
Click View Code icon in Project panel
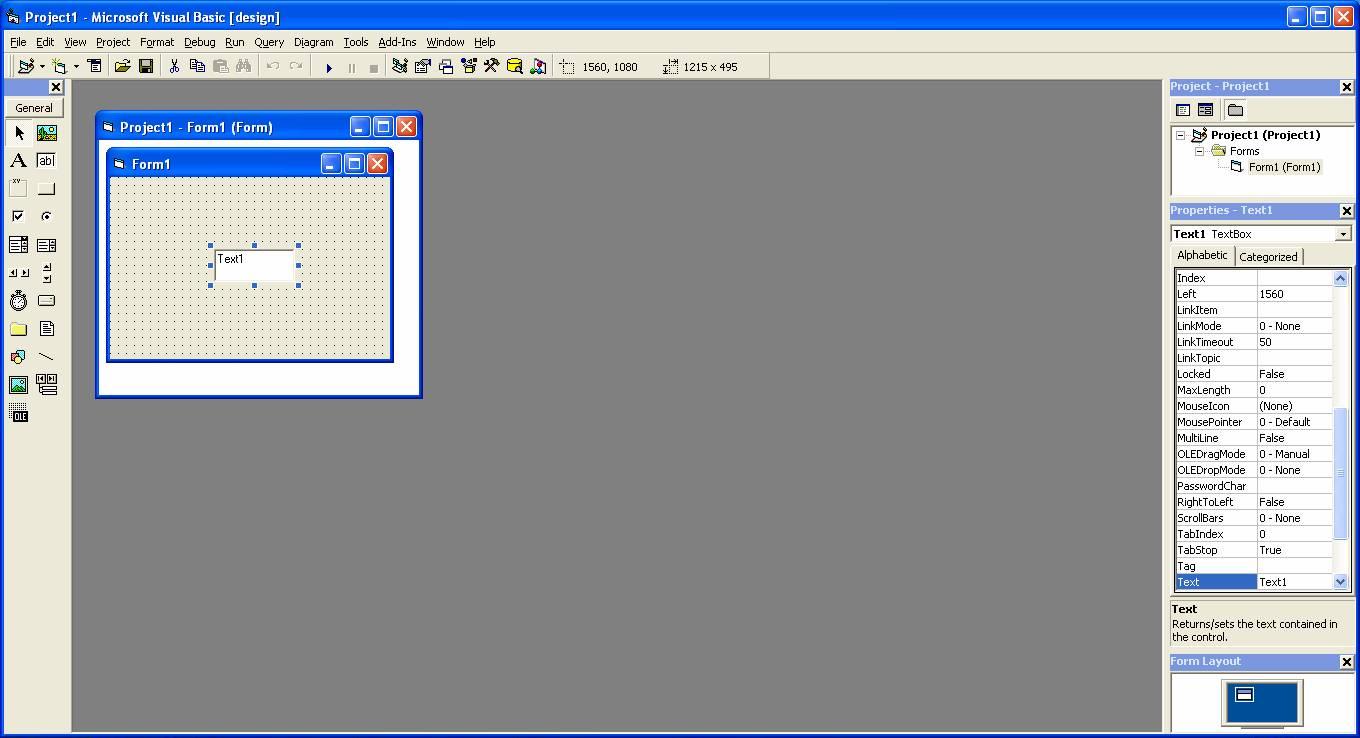(1183, 110)
